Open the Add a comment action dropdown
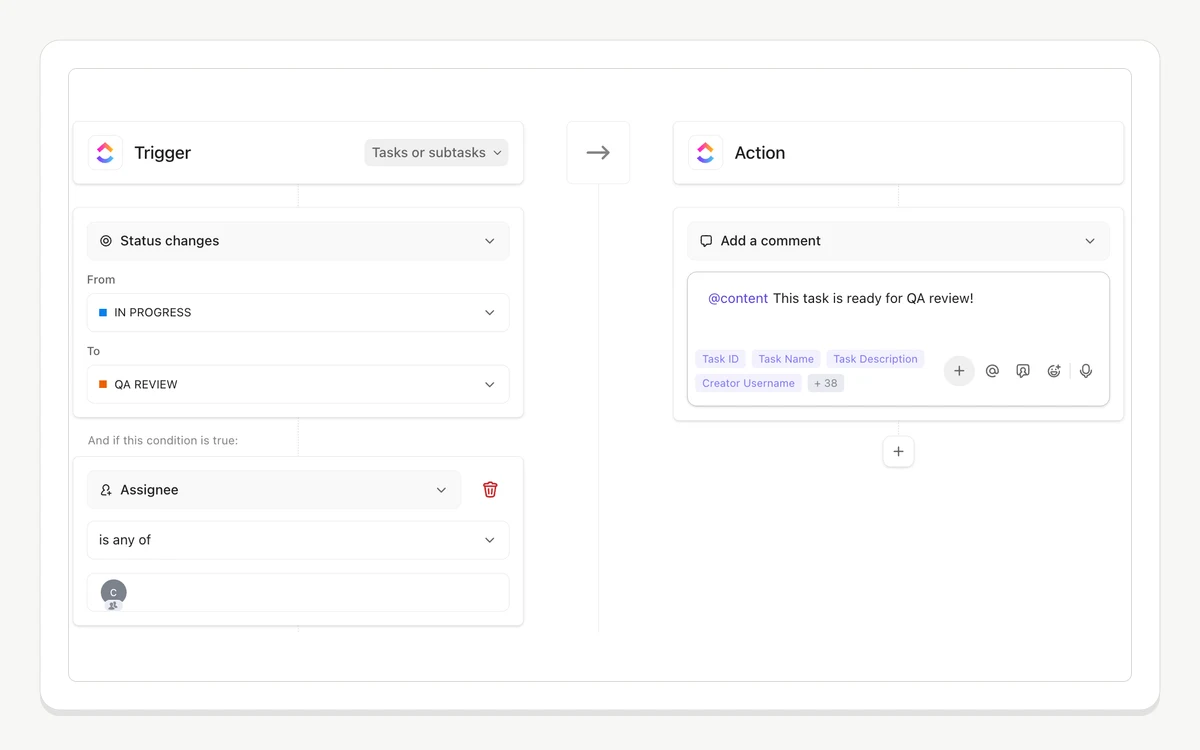 click(x=898, y=241)
